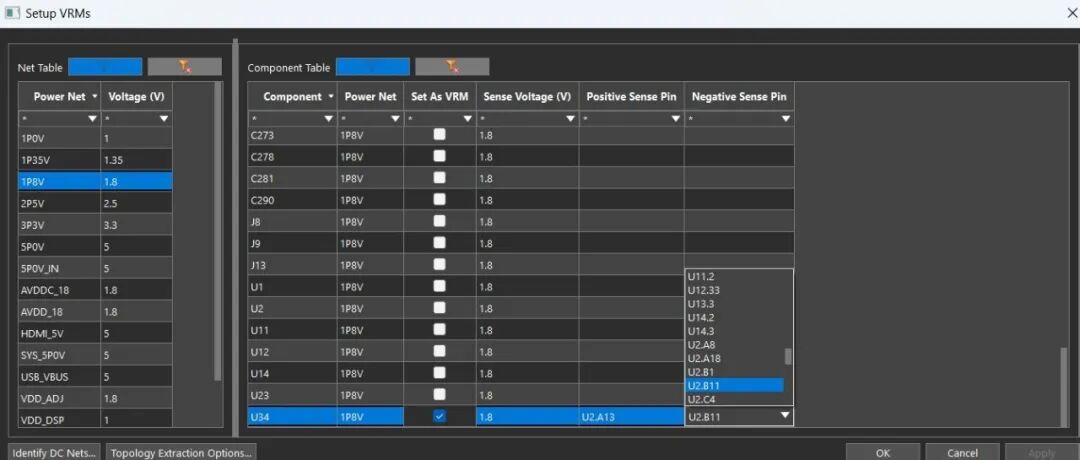Screen dimensions: 1080x460
Task: Click the U34 component cell
Action: point(292,417)
